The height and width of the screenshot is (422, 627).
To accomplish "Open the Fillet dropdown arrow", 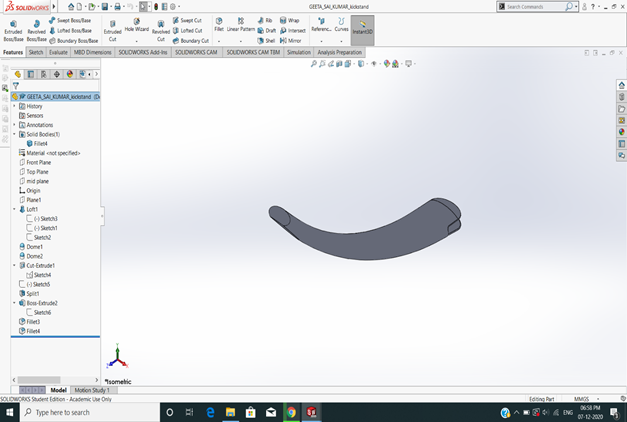I will click(219, 41).
